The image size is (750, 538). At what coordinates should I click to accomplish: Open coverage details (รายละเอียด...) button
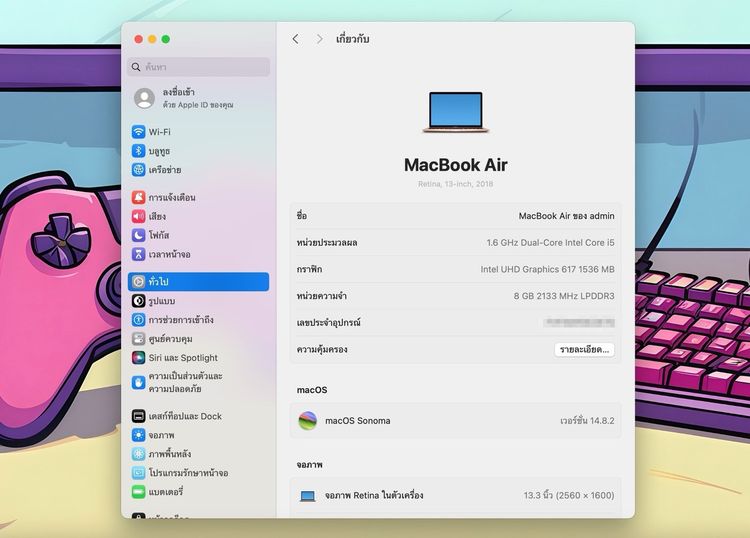(585, 350)
